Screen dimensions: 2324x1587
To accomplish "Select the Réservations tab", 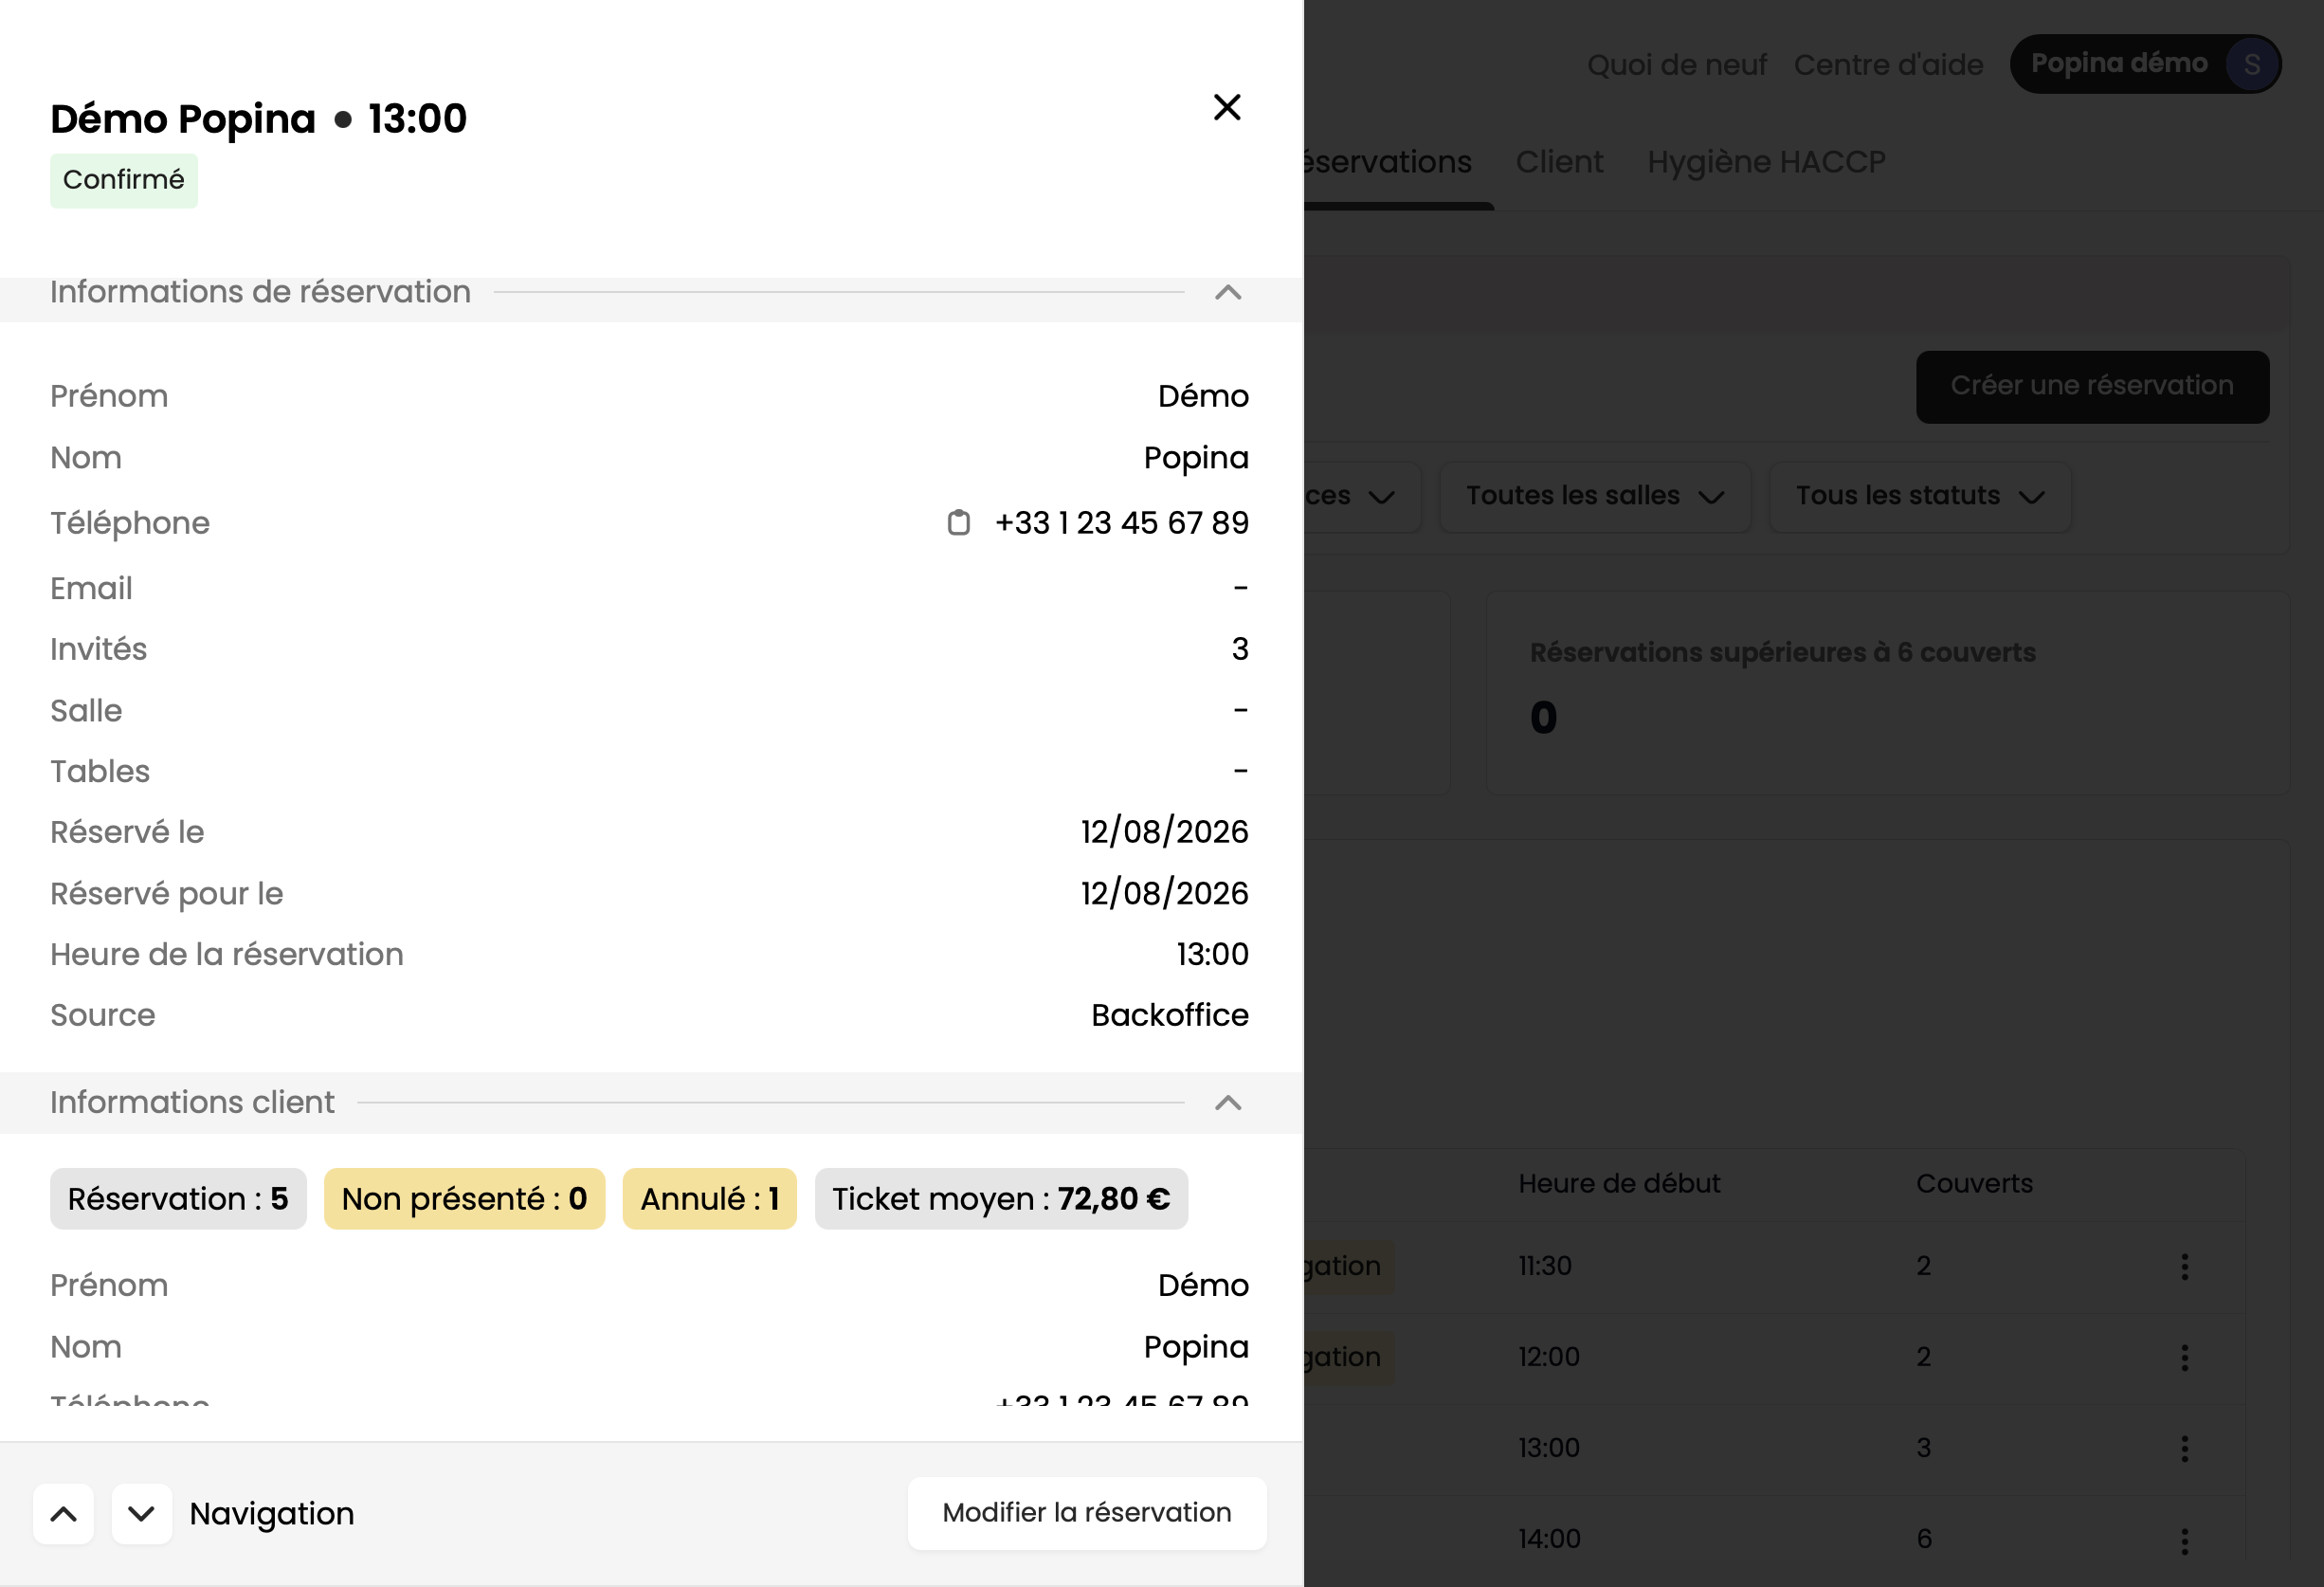I will [x=1388, y=162].
